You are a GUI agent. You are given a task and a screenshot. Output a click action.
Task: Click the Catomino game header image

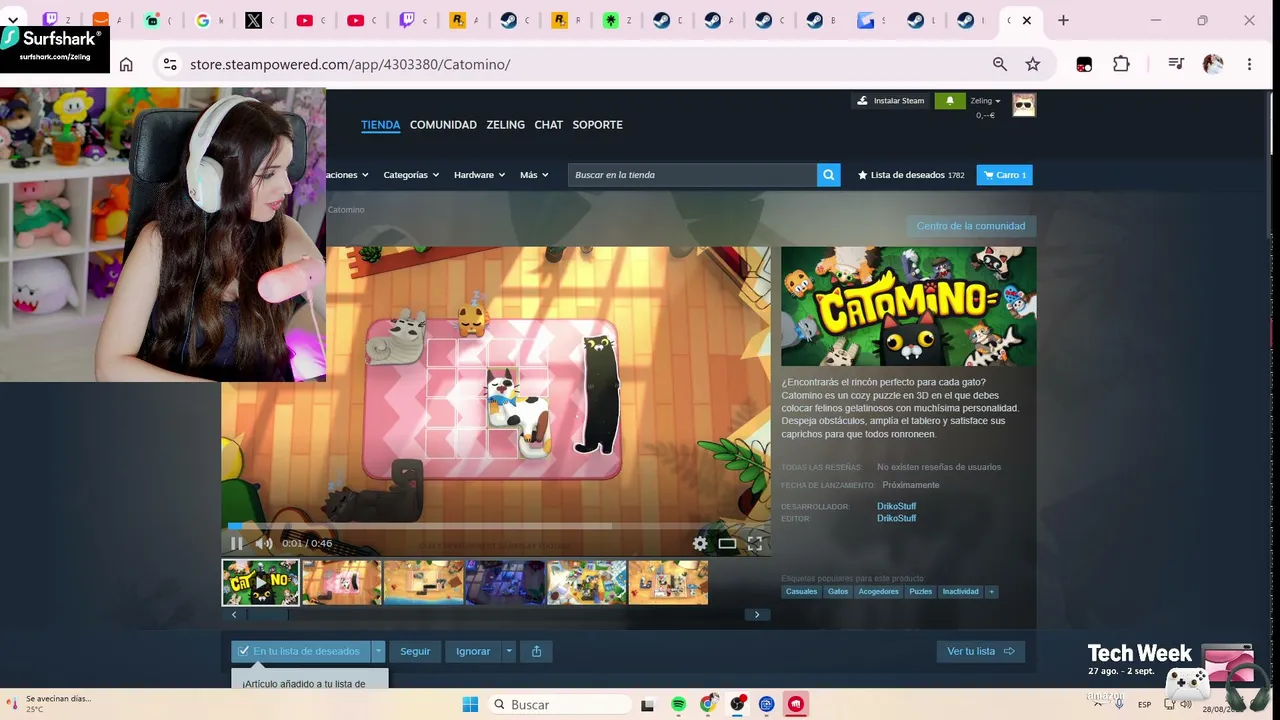pos(909,307)
